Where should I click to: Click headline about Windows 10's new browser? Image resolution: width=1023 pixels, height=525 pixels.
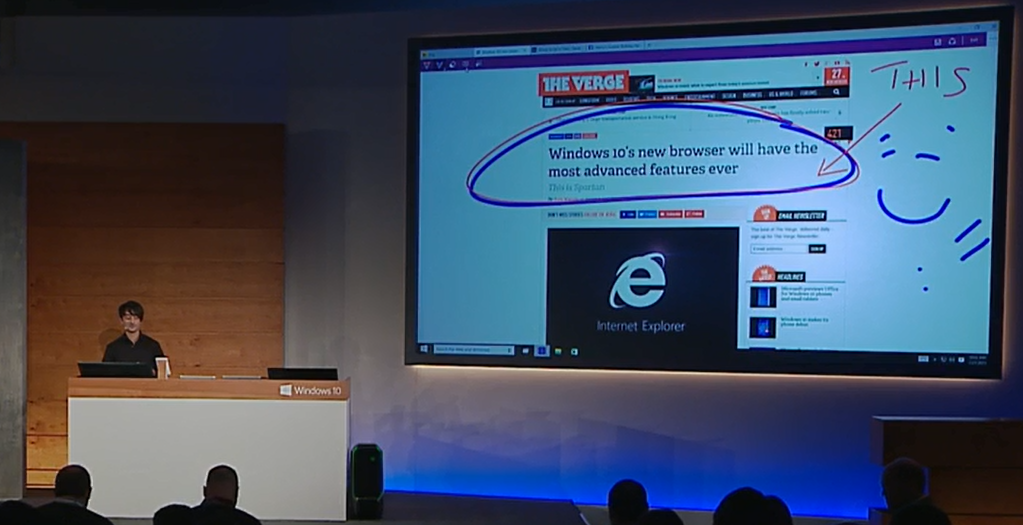[682, 160]
